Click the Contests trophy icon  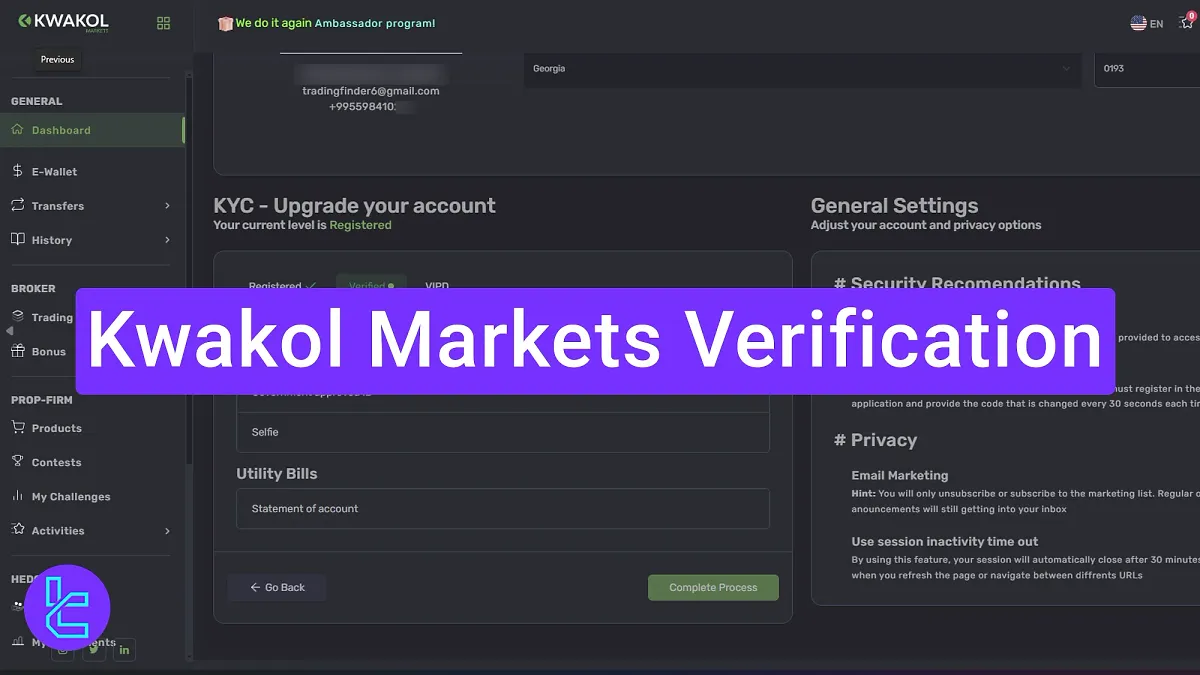pyautogui.click(x=17, y=462)
